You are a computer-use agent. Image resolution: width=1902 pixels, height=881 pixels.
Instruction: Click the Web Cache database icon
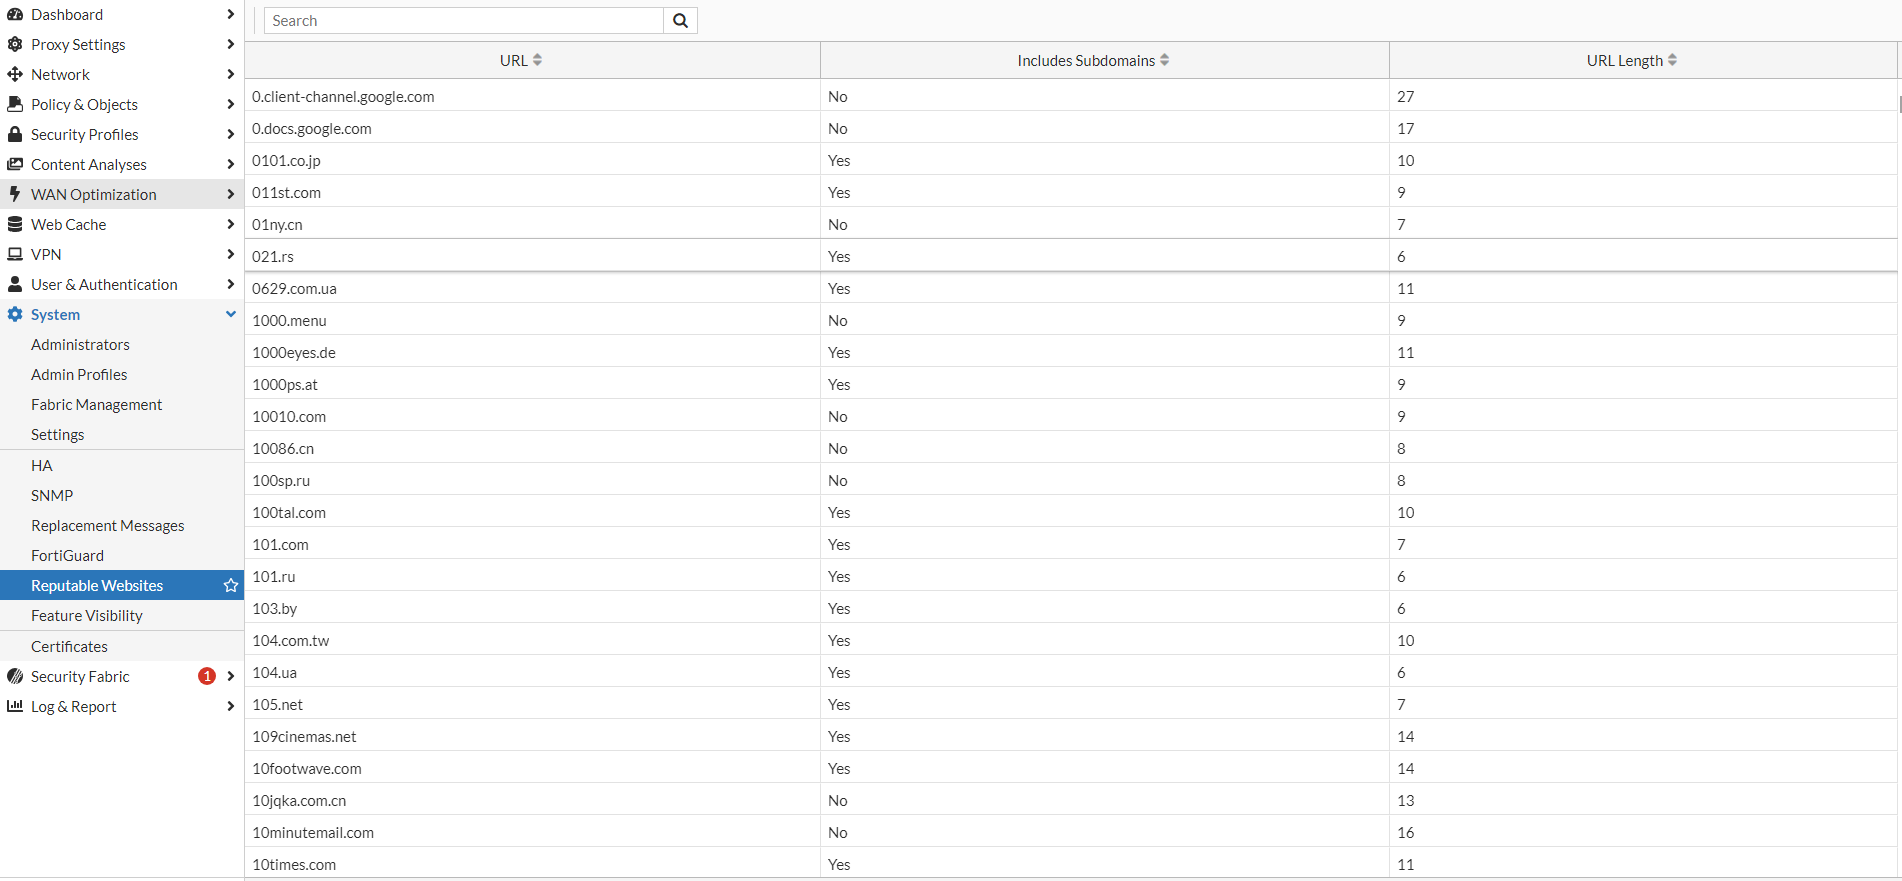click(15, 224)
